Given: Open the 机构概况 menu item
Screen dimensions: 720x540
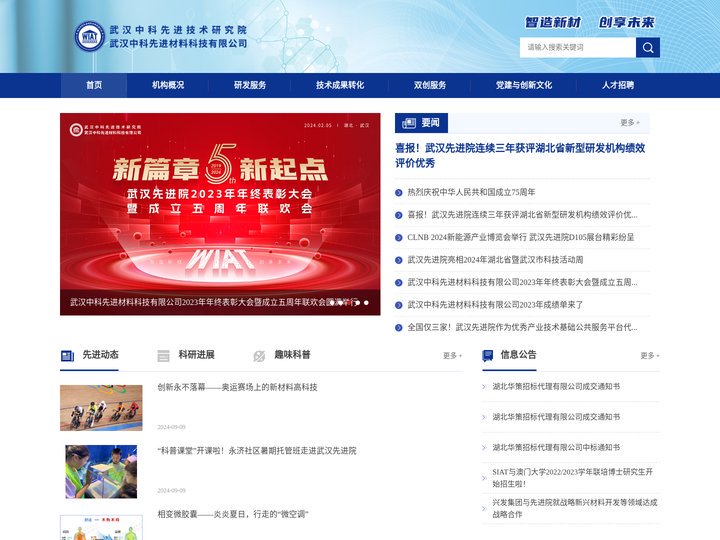Looking at the screenshot, I should click(x=168, y=85).
